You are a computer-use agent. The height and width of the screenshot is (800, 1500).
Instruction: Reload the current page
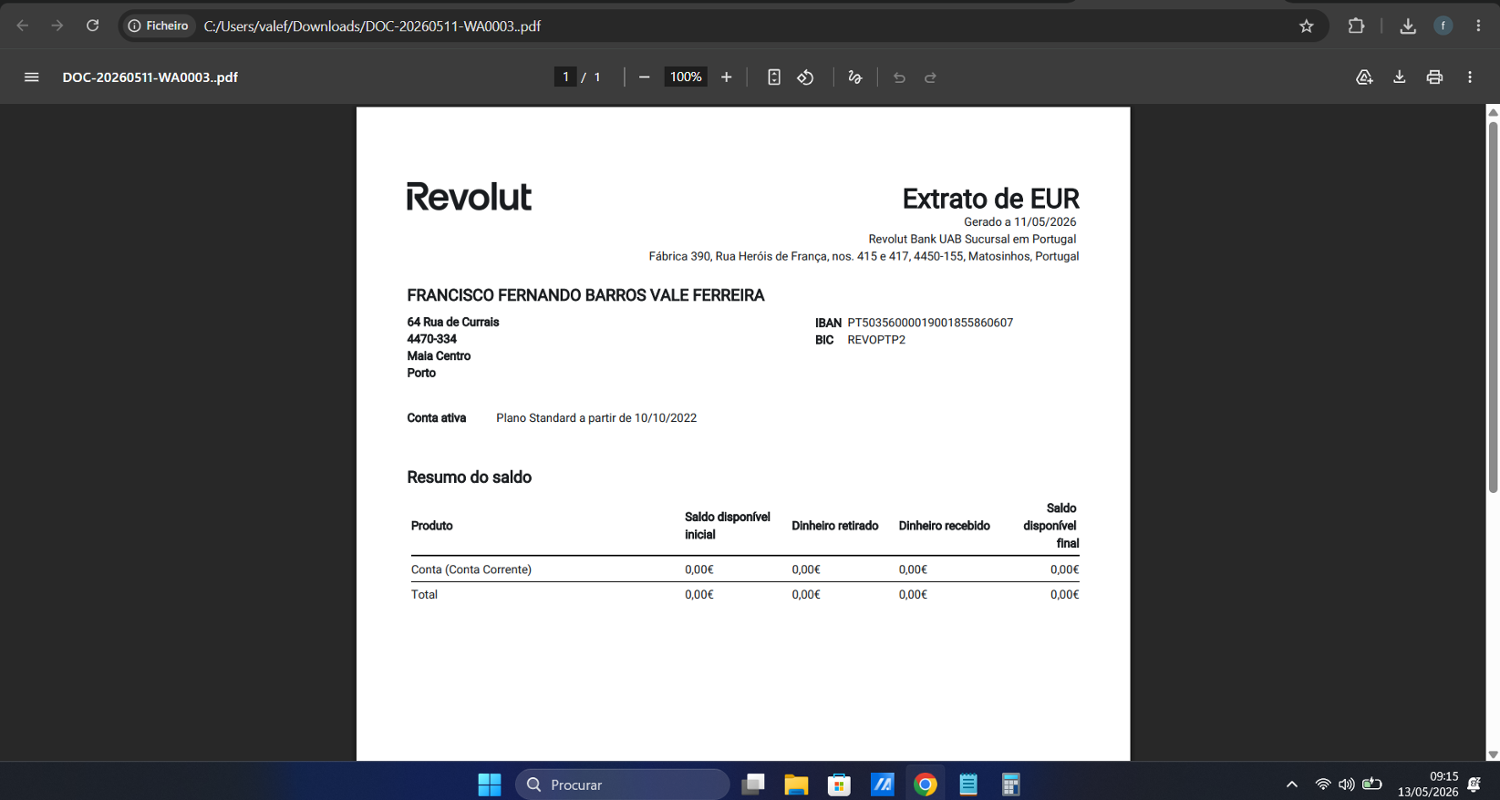coord(92,26)
